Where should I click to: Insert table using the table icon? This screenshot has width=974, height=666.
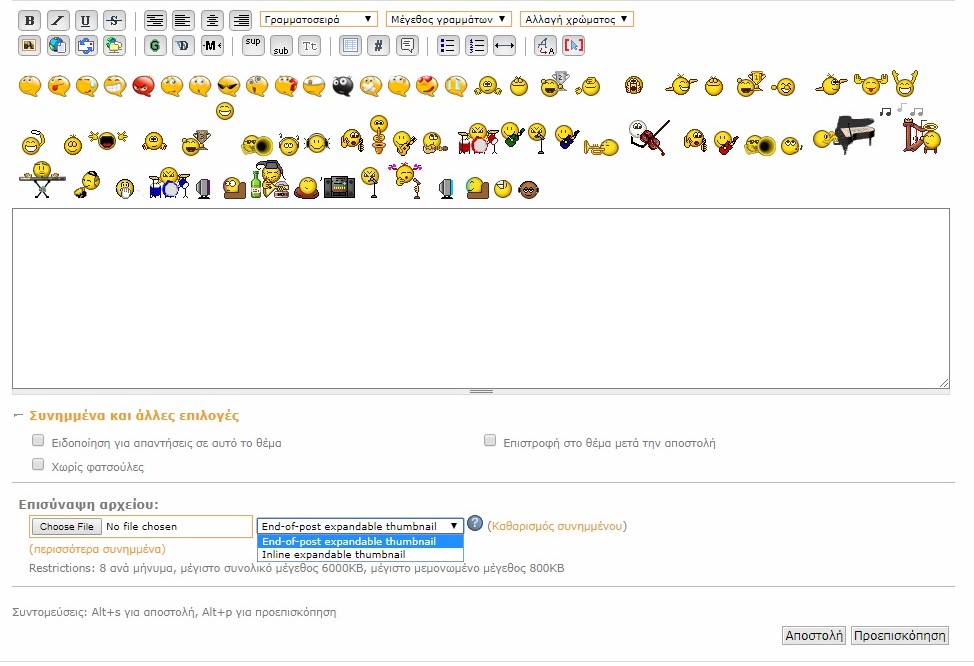tap(350, 45)
